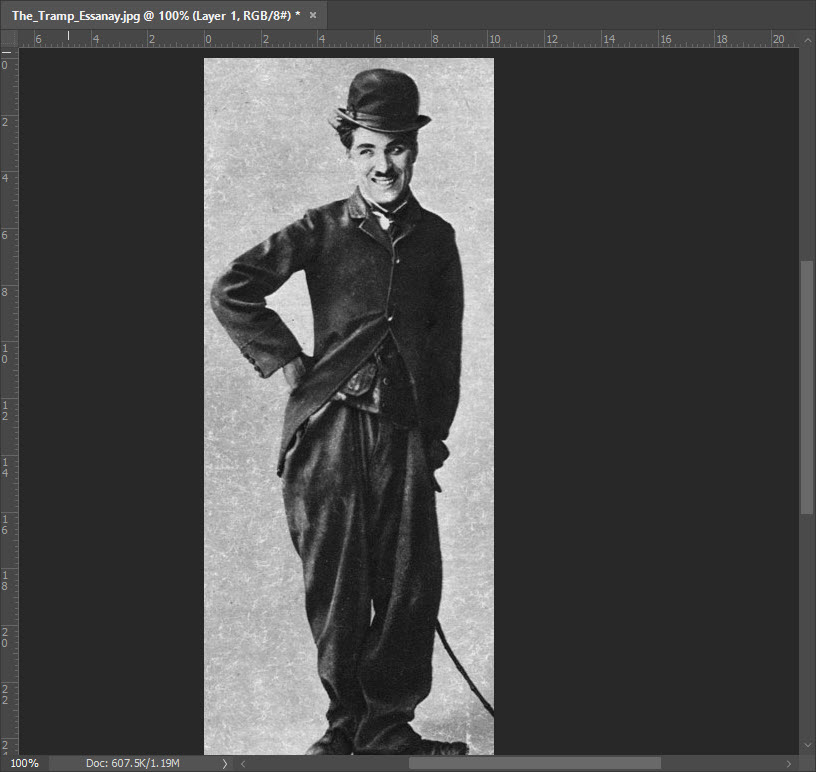
Task: Click the horizontal scrollbar right arrow
Action: (x=788, y=764)
